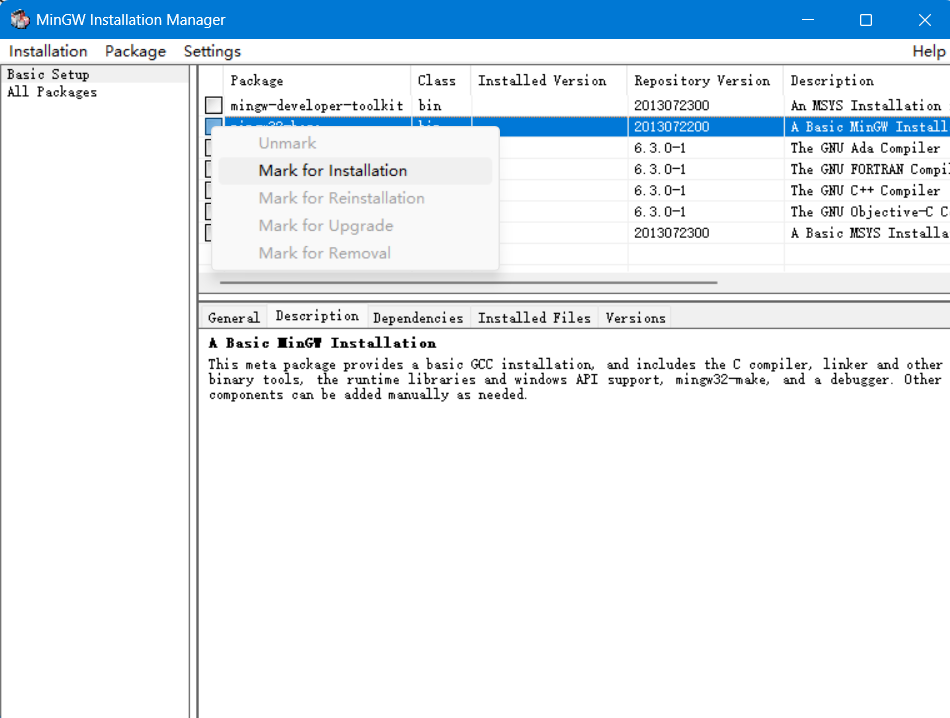Click repository version 2013072300 of mingw-developer-toolkit
This screenshot has height=718, width=950.
(x=671, y=105)
